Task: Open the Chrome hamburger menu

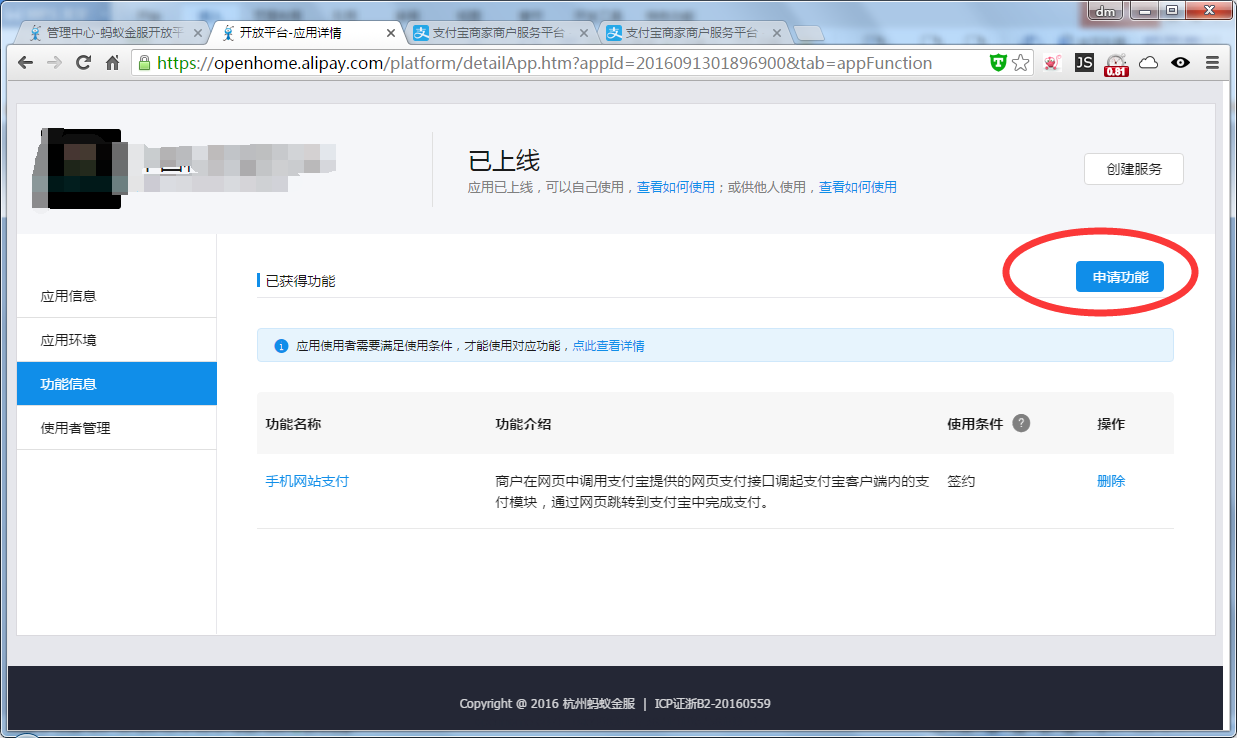Action: [x=1212, y=62]
